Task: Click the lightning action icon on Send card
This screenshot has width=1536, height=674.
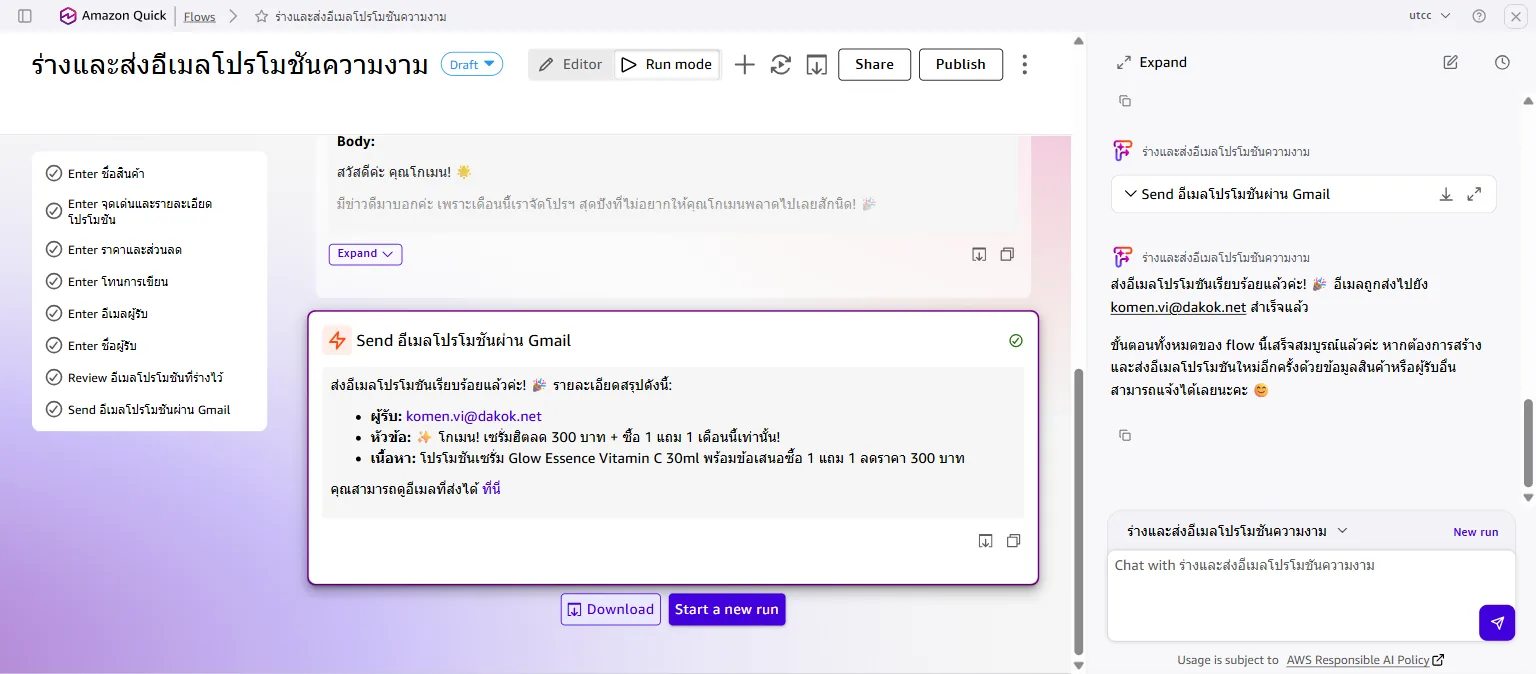Action: (337, 340)
